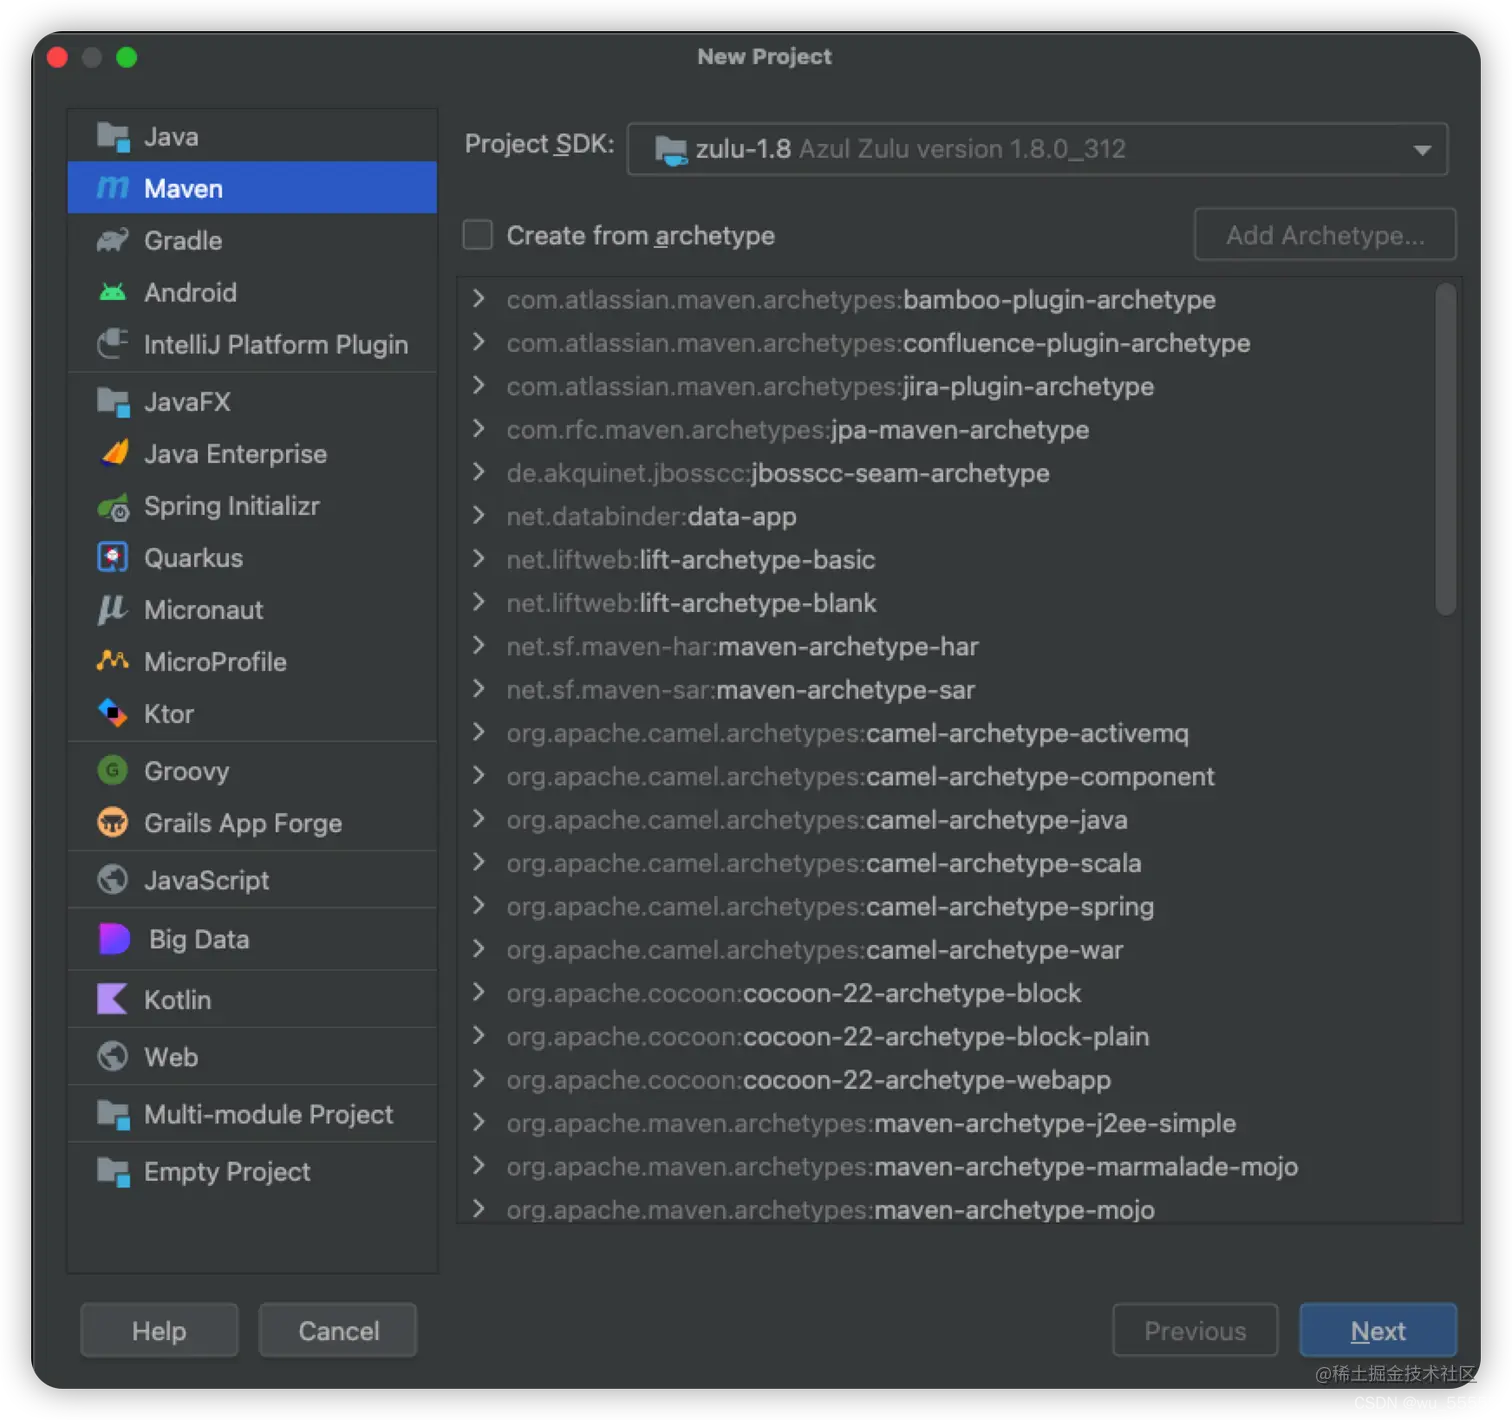Click the Grails App Forge icon
The height and width of the screenshot is (1420, 1512).
(x=113, y=823)
